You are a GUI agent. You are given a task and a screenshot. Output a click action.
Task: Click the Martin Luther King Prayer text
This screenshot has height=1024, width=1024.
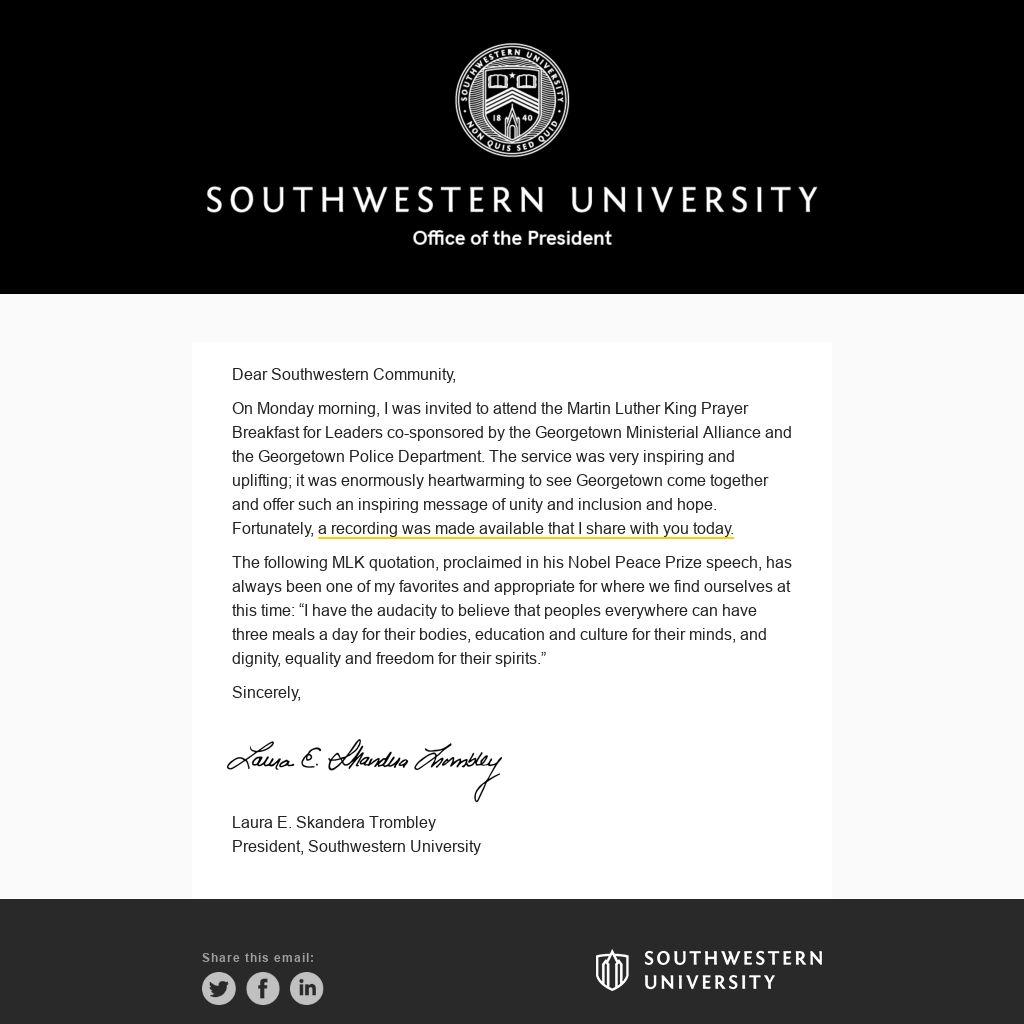pyautogui.click(x=657, y=408)
